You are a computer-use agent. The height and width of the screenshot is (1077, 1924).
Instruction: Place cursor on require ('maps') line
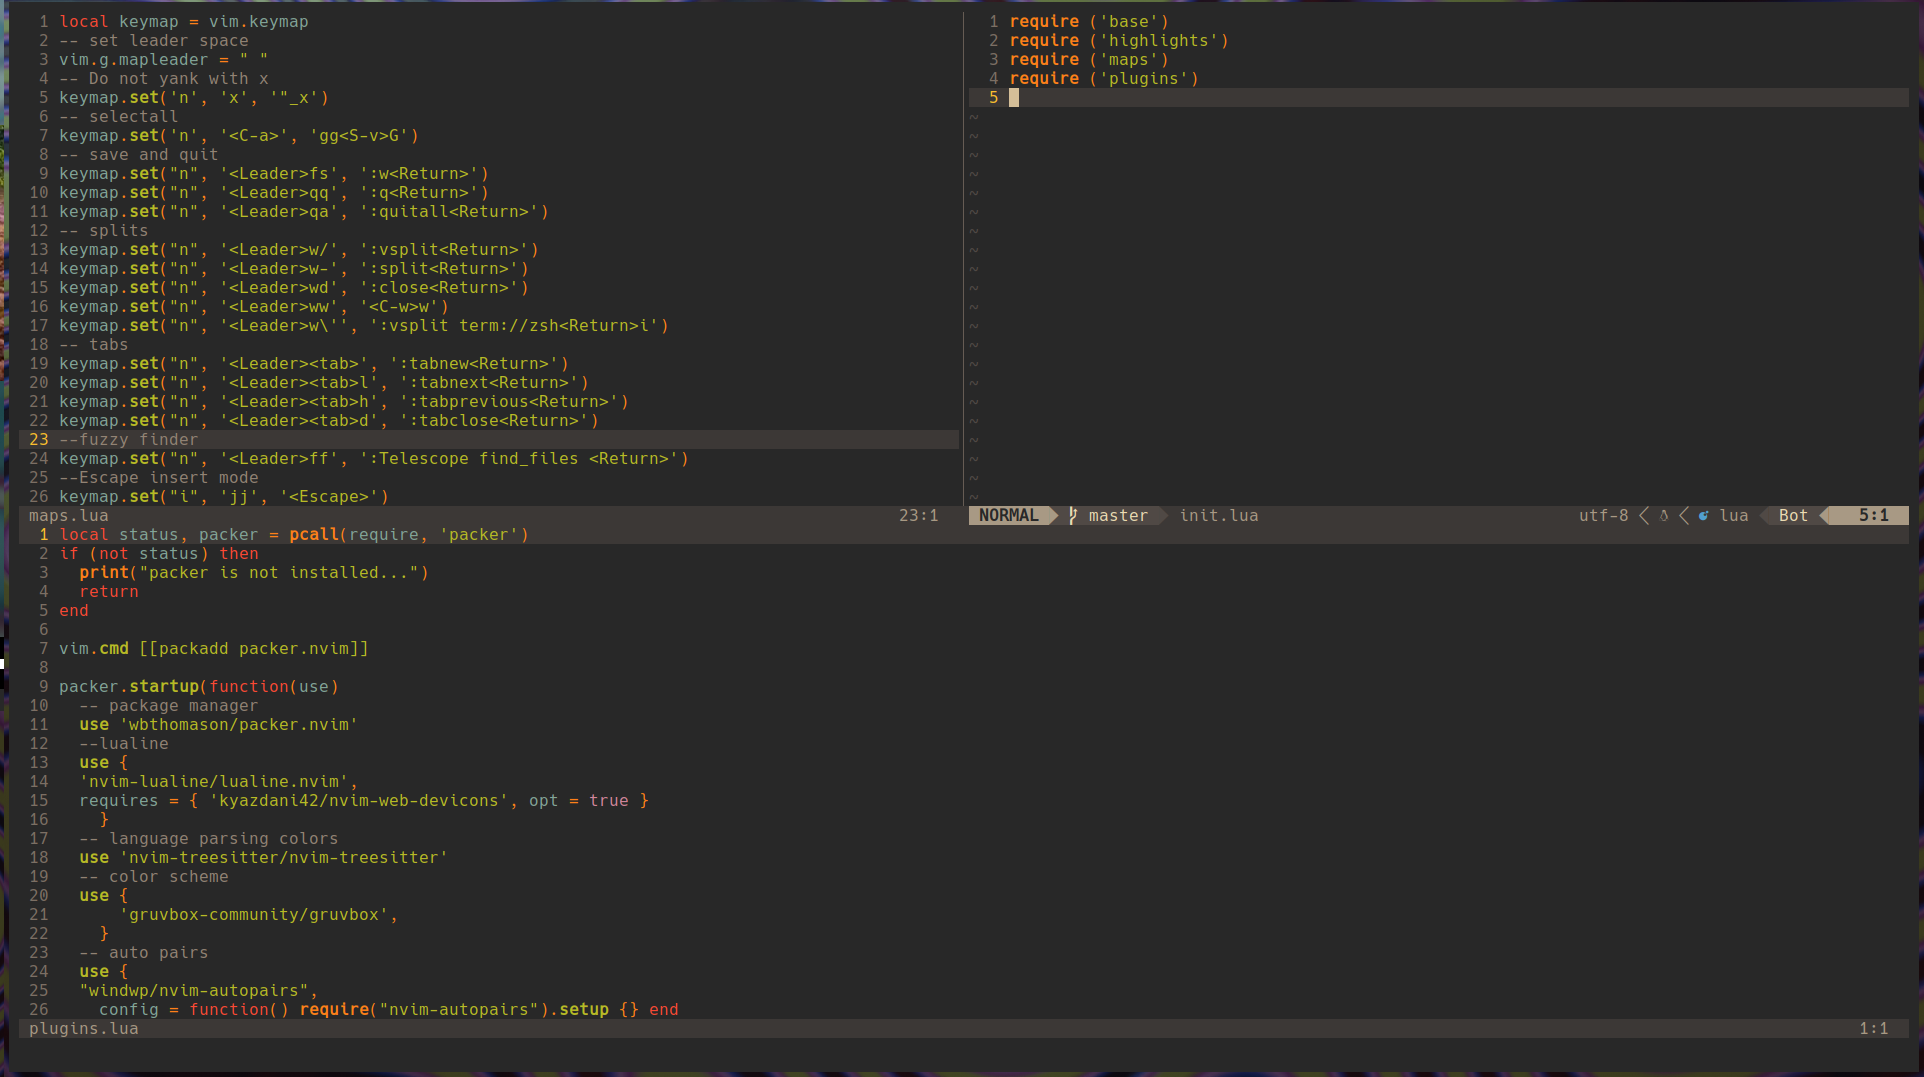tap(1088, 60)
